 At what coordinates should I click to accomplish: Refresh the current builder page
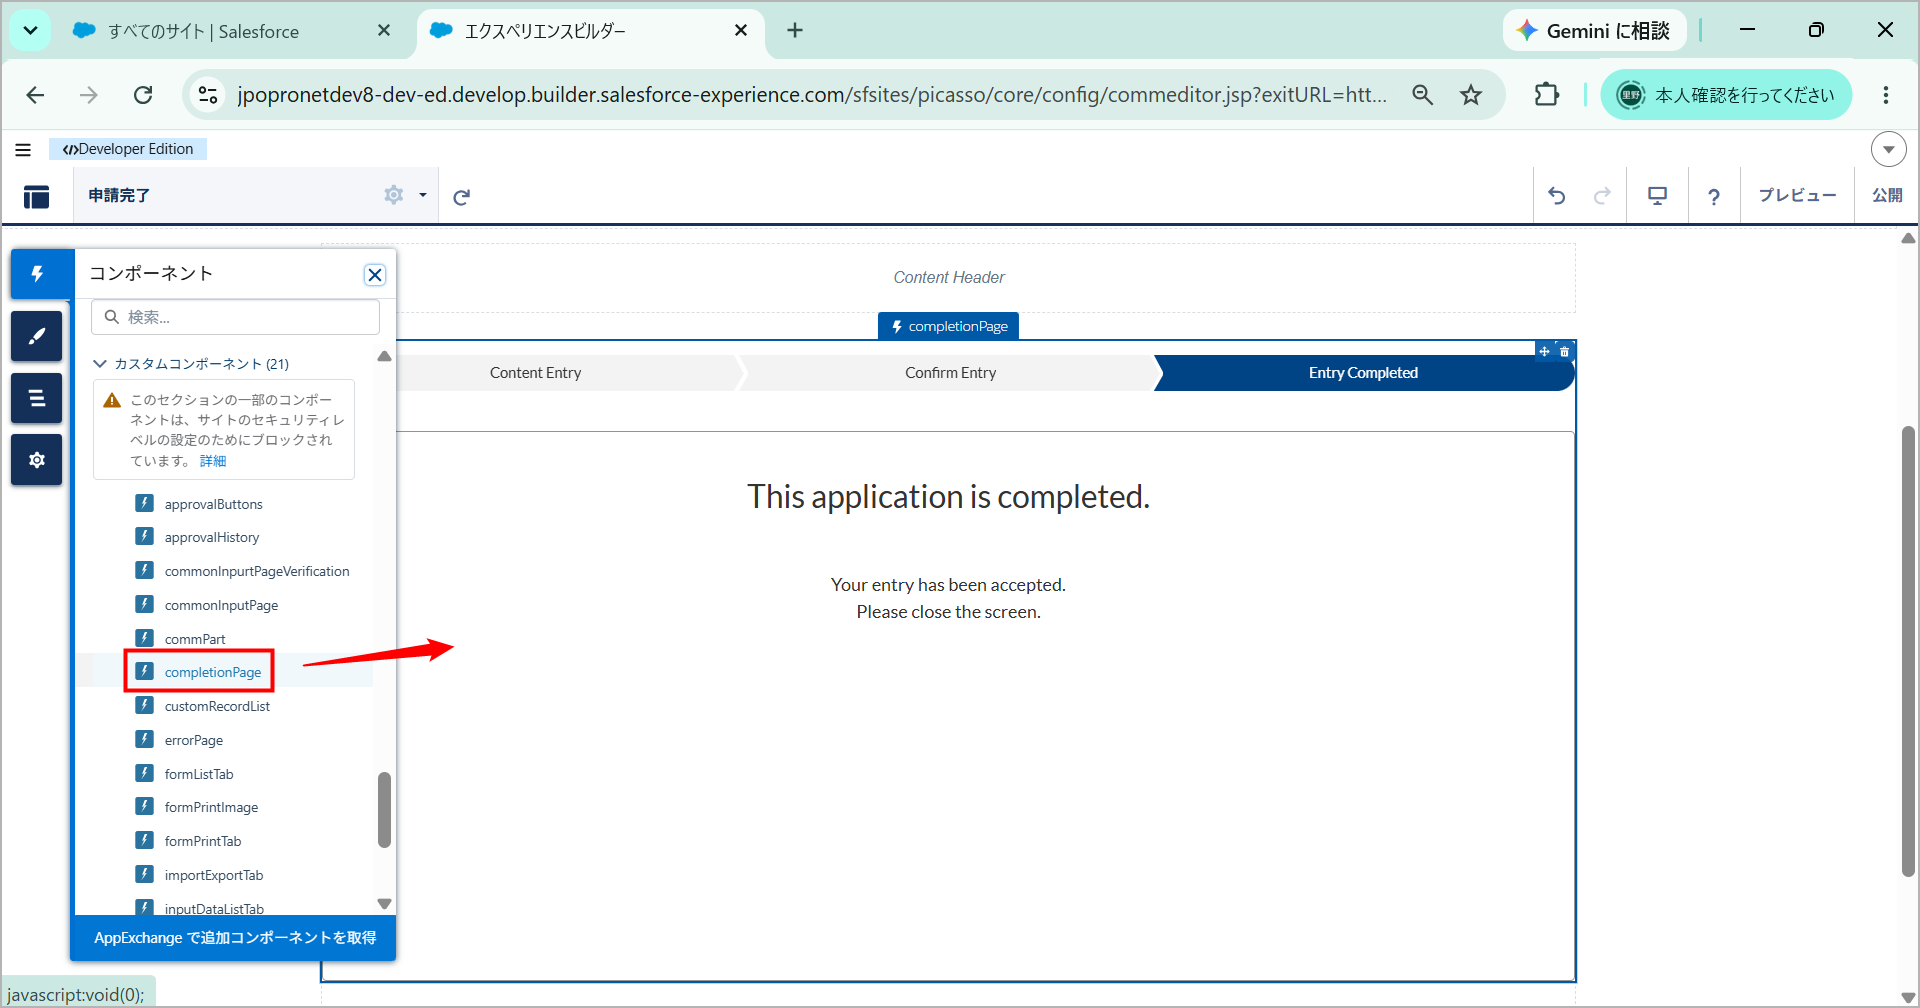461,197
